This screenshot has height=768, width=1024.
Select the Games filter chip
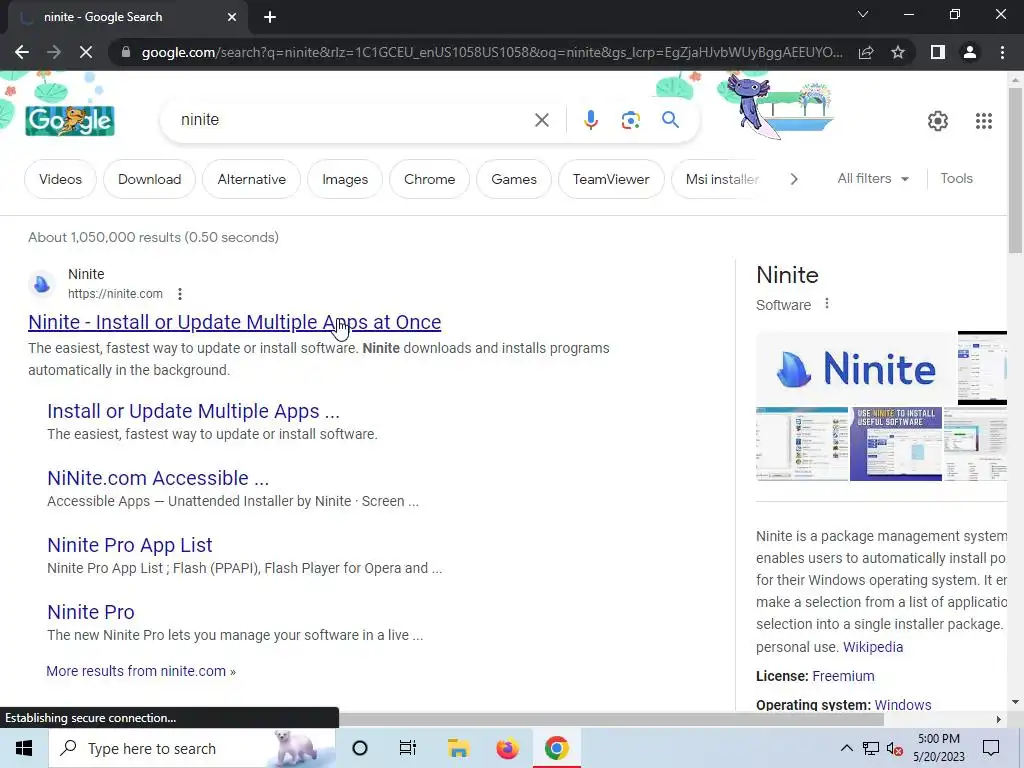pos(514,179)
